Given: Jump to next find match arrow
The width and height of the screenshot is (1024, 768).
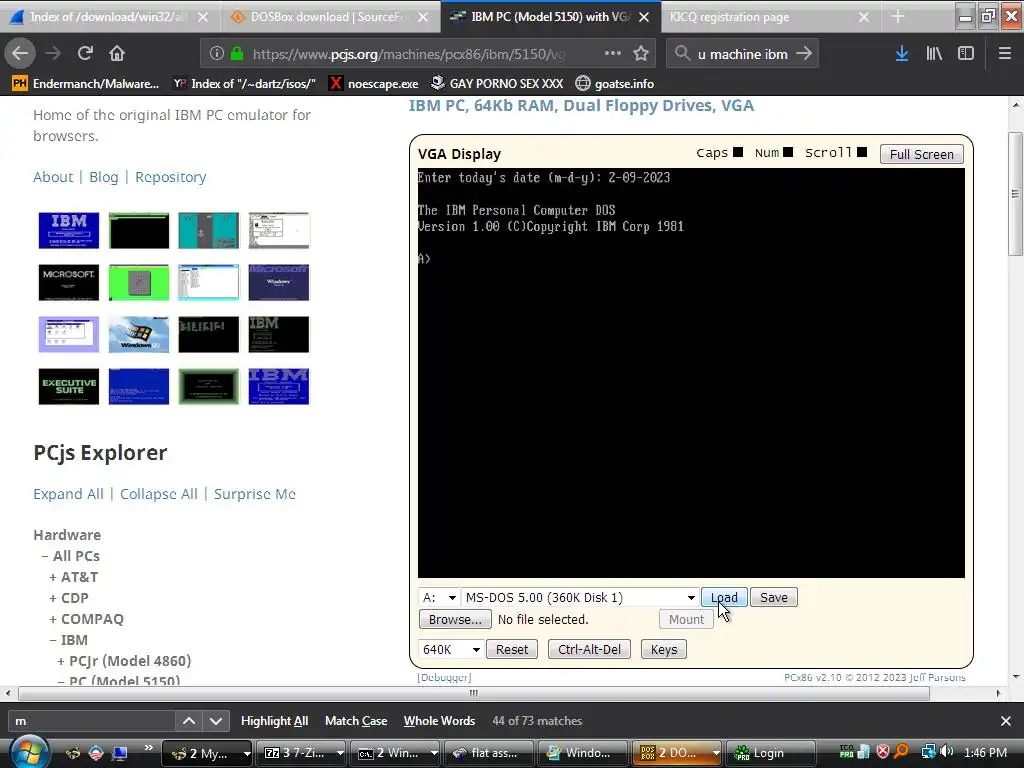Looking at the screenshot, I should pos(216,721).
